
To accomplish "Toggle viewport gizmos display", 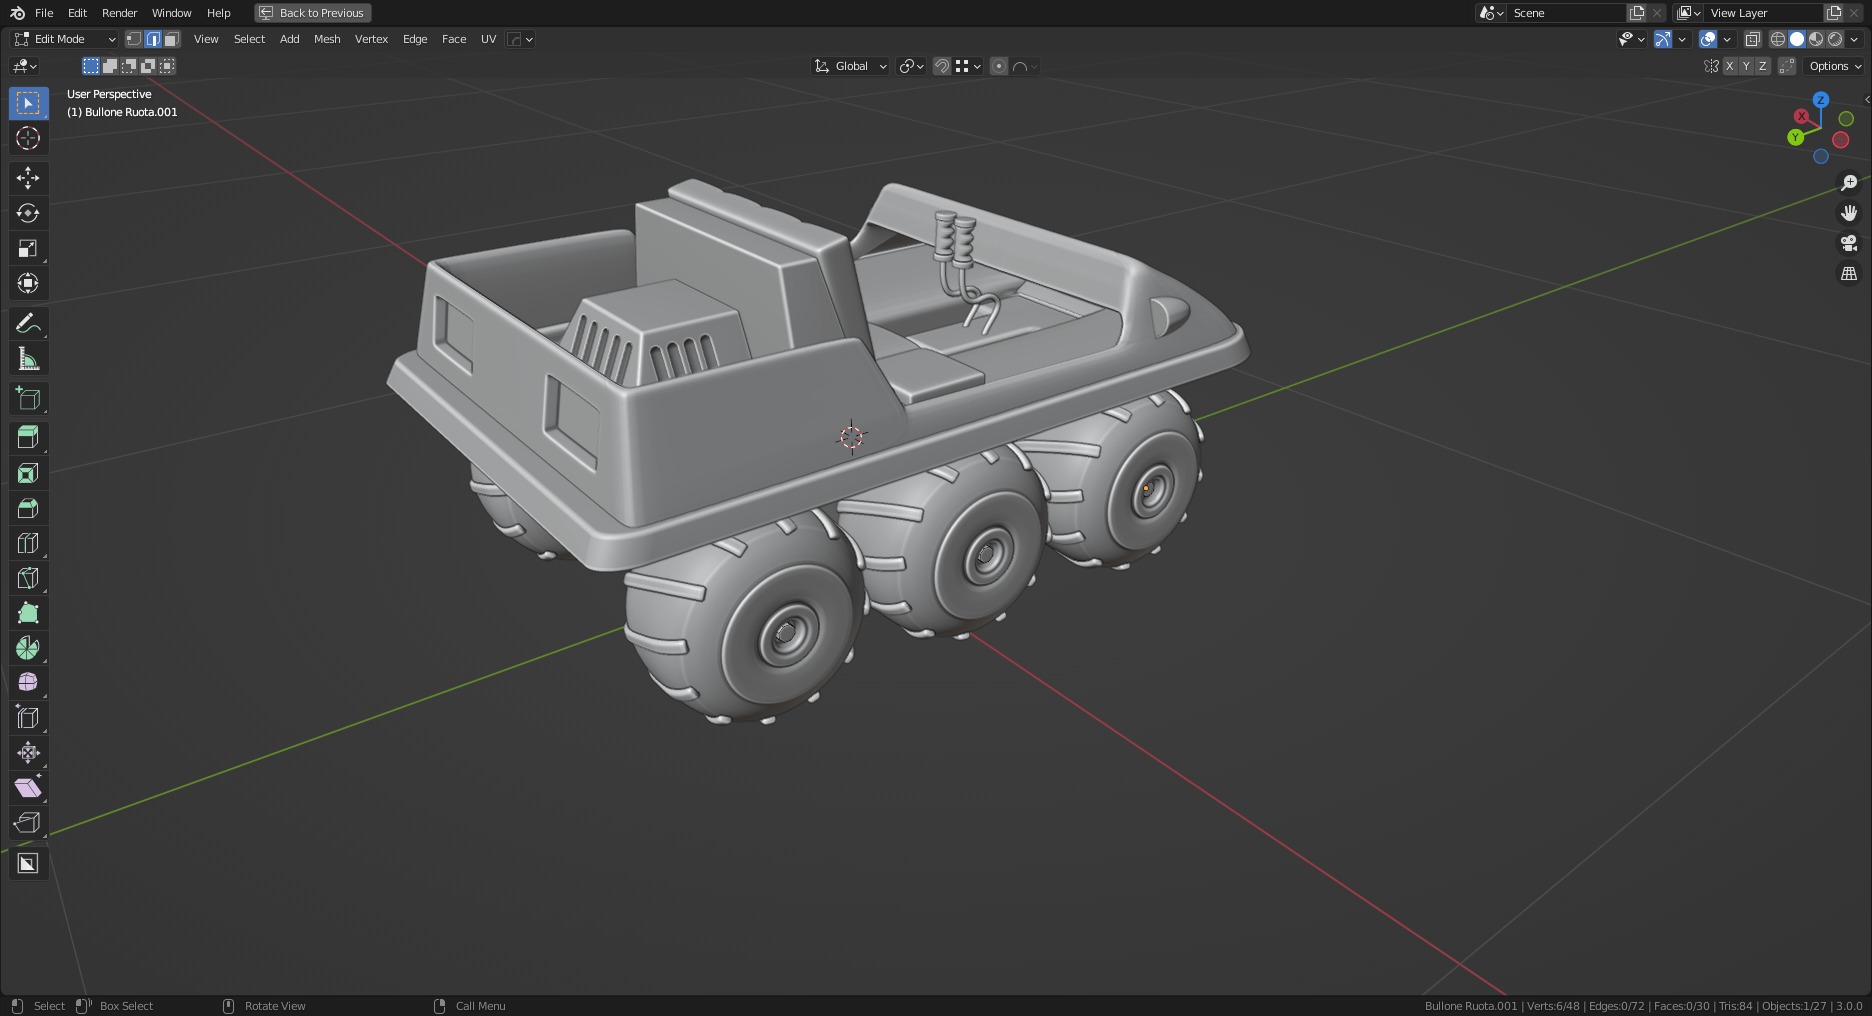I will [x=1662, y=39].
